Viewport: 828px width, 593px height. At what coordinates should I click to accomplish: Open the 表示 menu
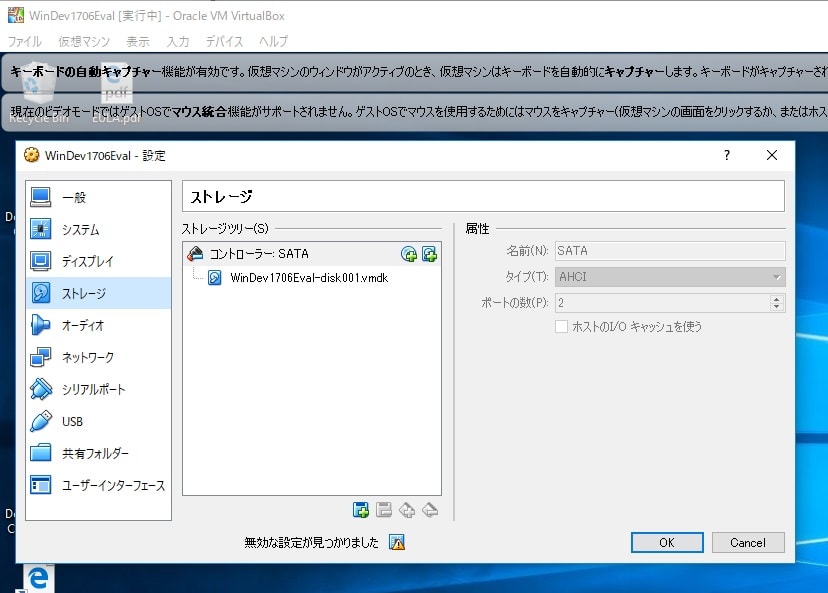(x=138, y=41)
